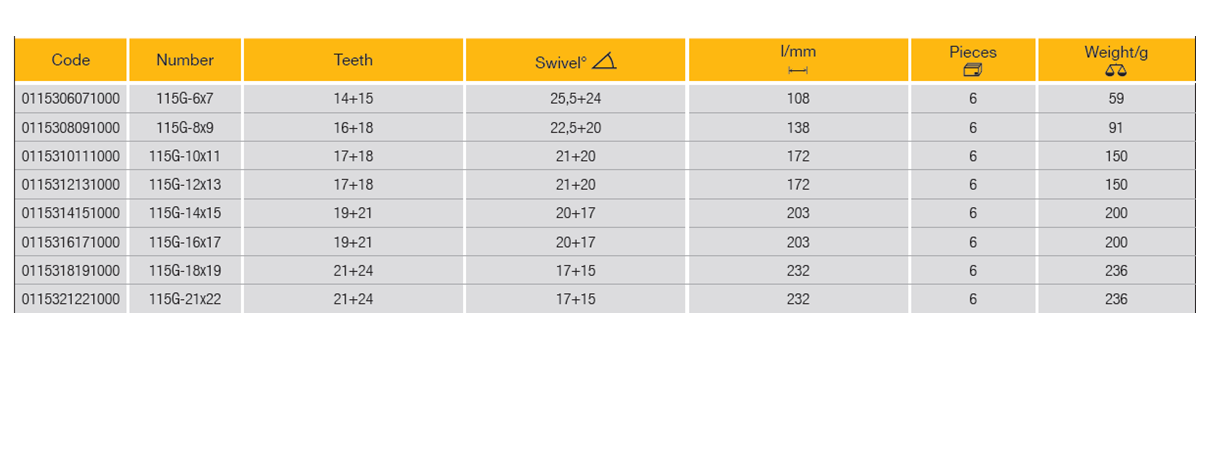Click the scale icon under Weight/g

tap(1116, 71)
